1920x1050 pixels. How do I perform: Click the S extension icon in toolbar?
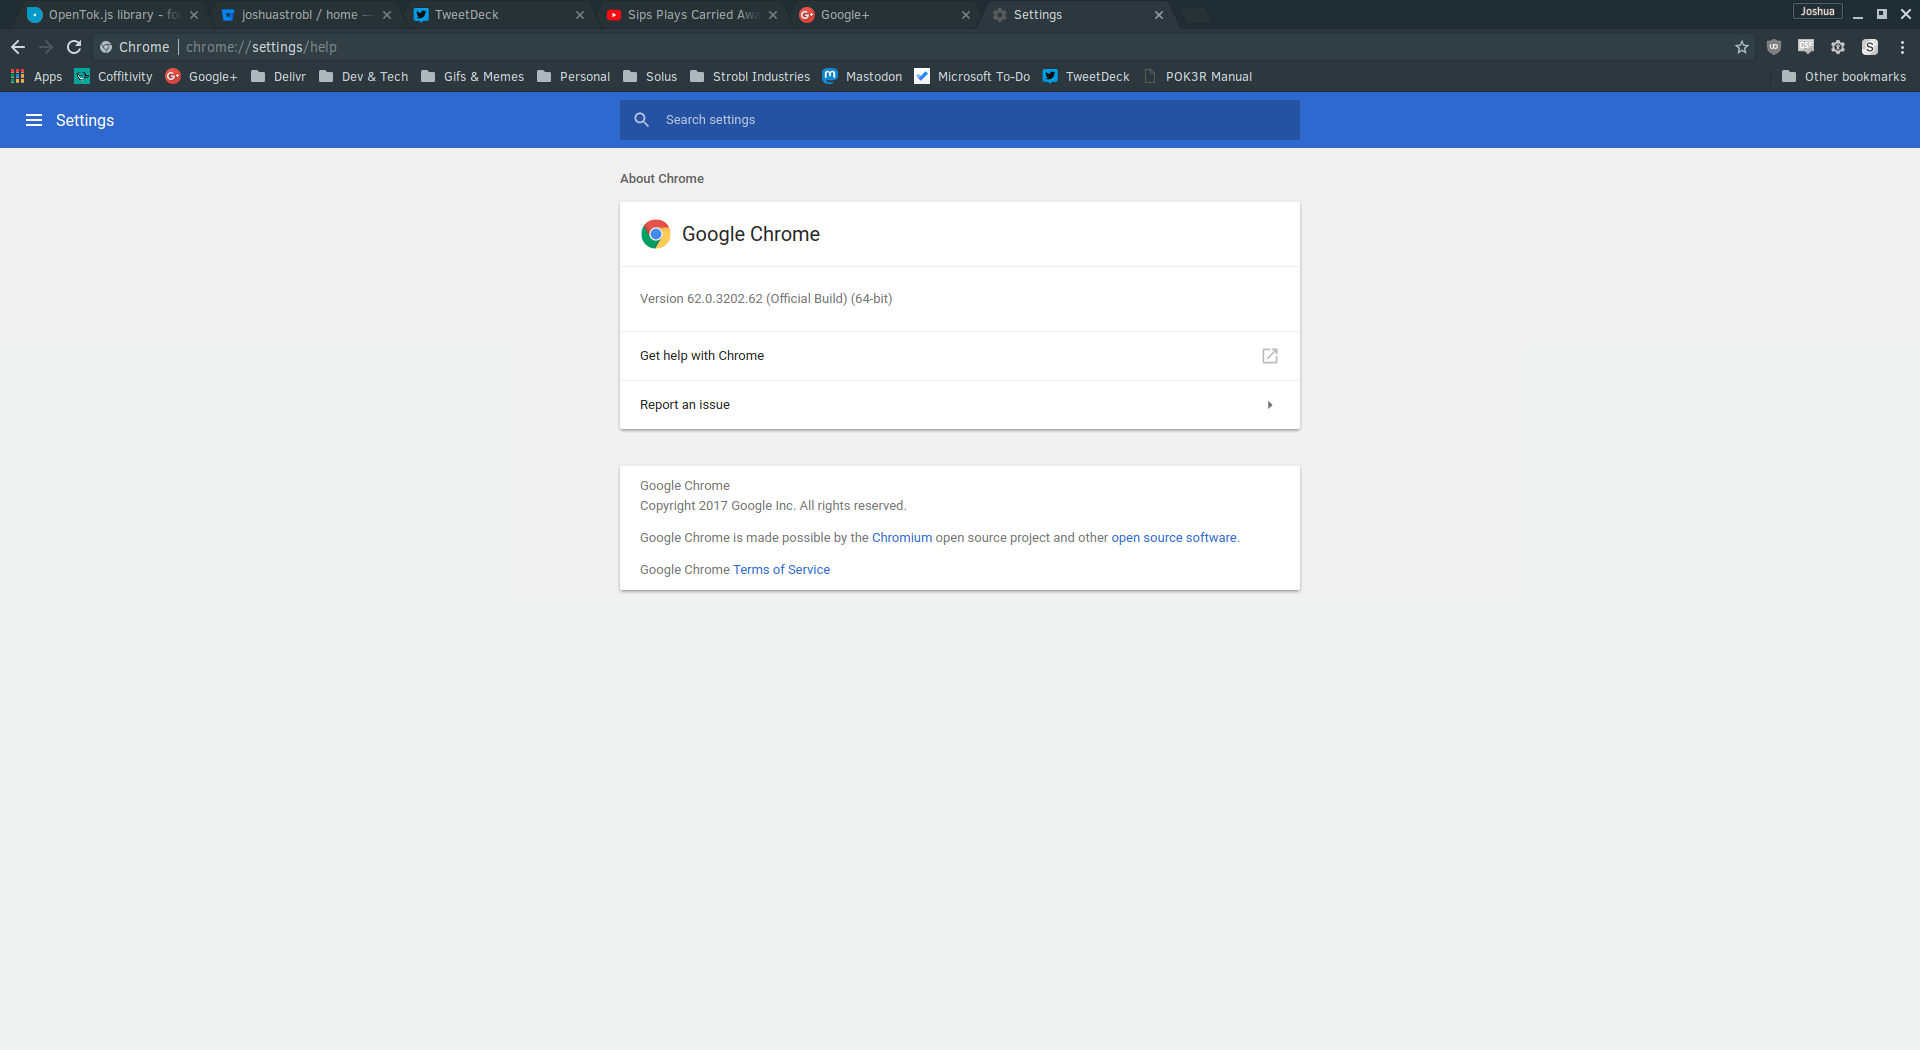point(1870,47)
